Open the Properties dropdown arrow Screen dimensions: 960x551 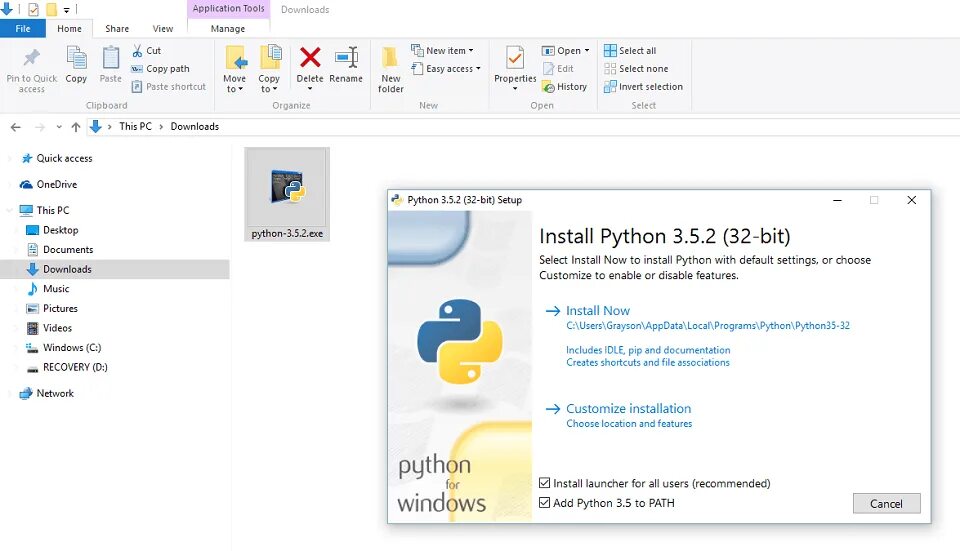pos(515,89)
